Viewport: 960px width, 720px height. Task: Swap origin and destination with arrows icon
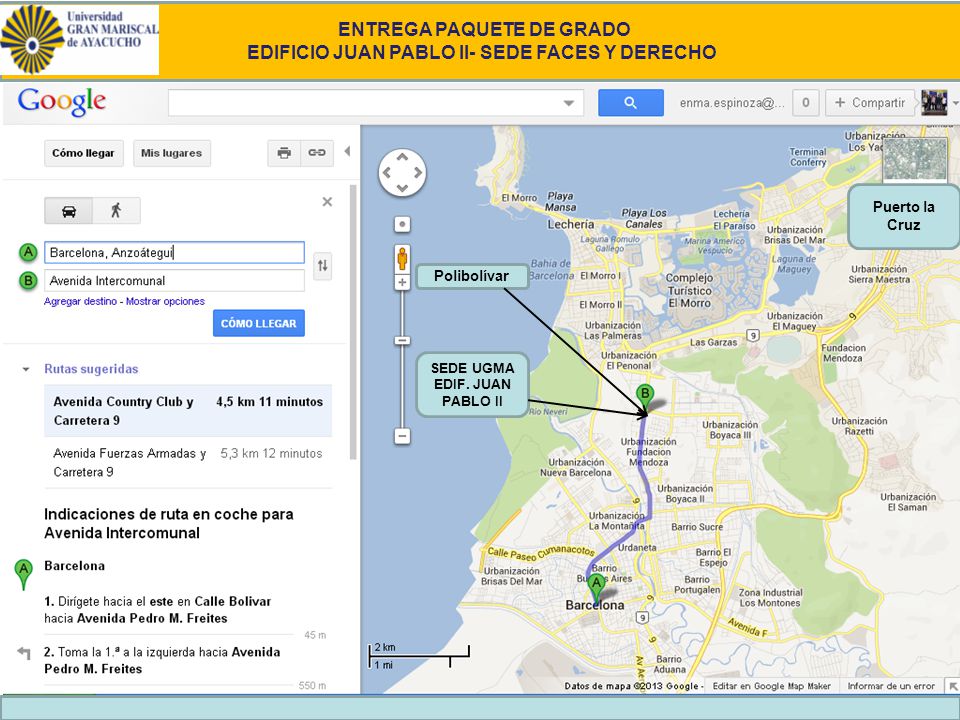pos(323,266)
